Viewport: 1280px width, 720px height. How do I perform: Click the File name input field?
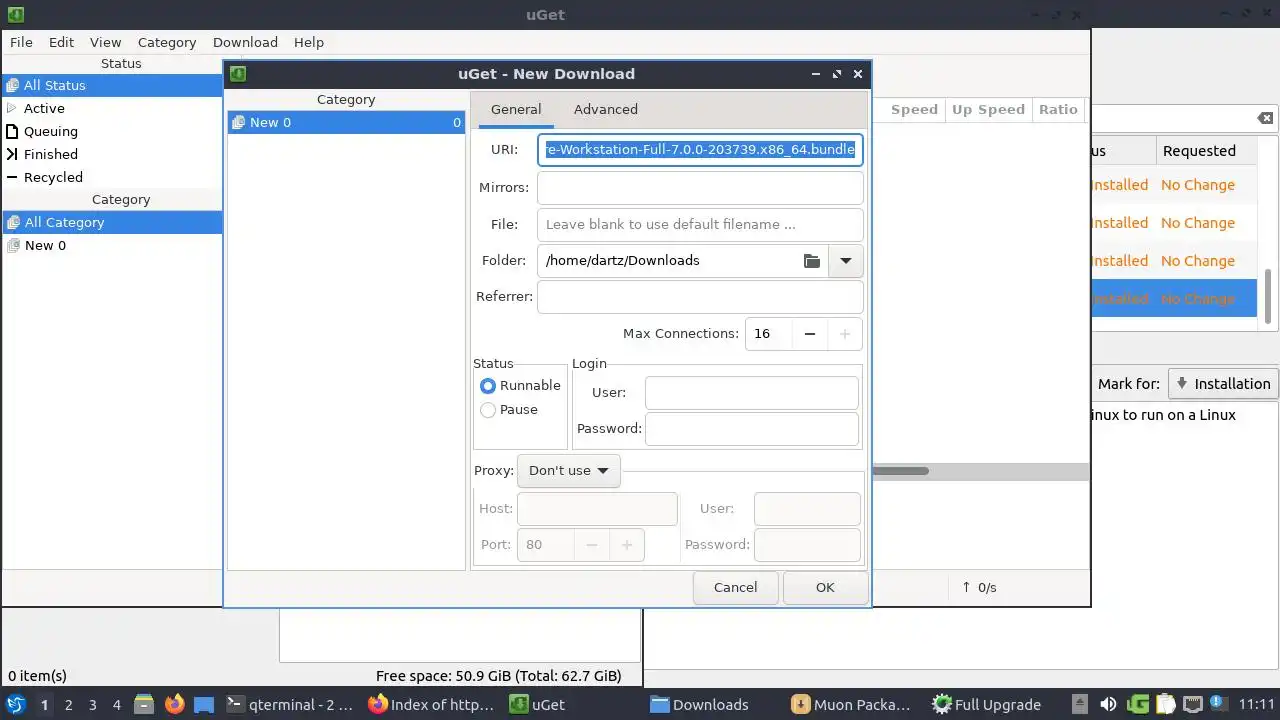pyautogui.click(x=700, y=224)
